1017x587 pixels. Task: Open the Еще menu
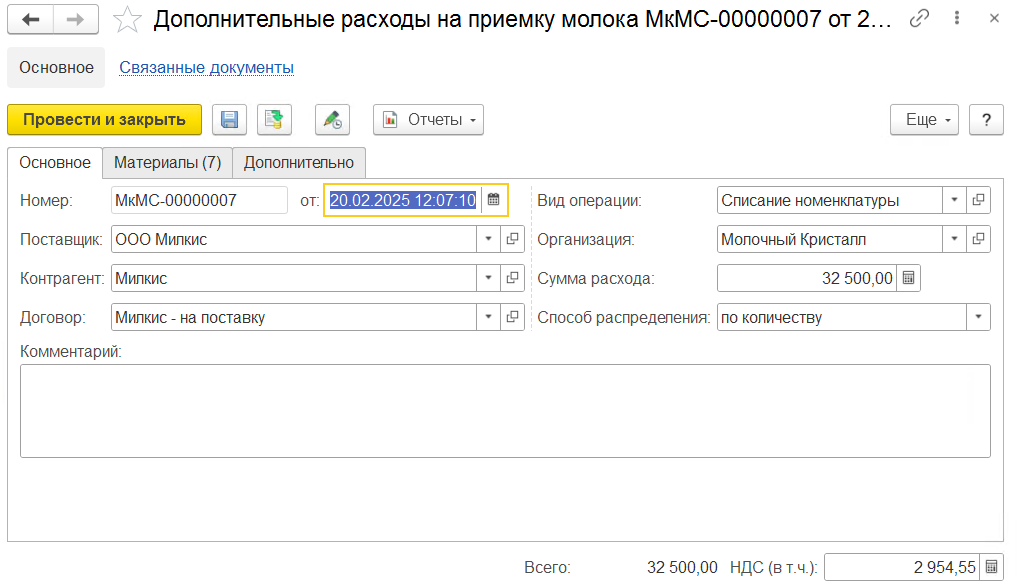point(924,119)
